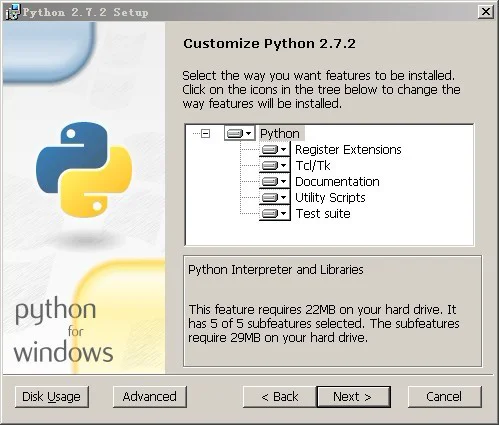This screenshot has width=499, height=425.
Task: Click the Register Extensions drive icon
Action: click(270, 150)
